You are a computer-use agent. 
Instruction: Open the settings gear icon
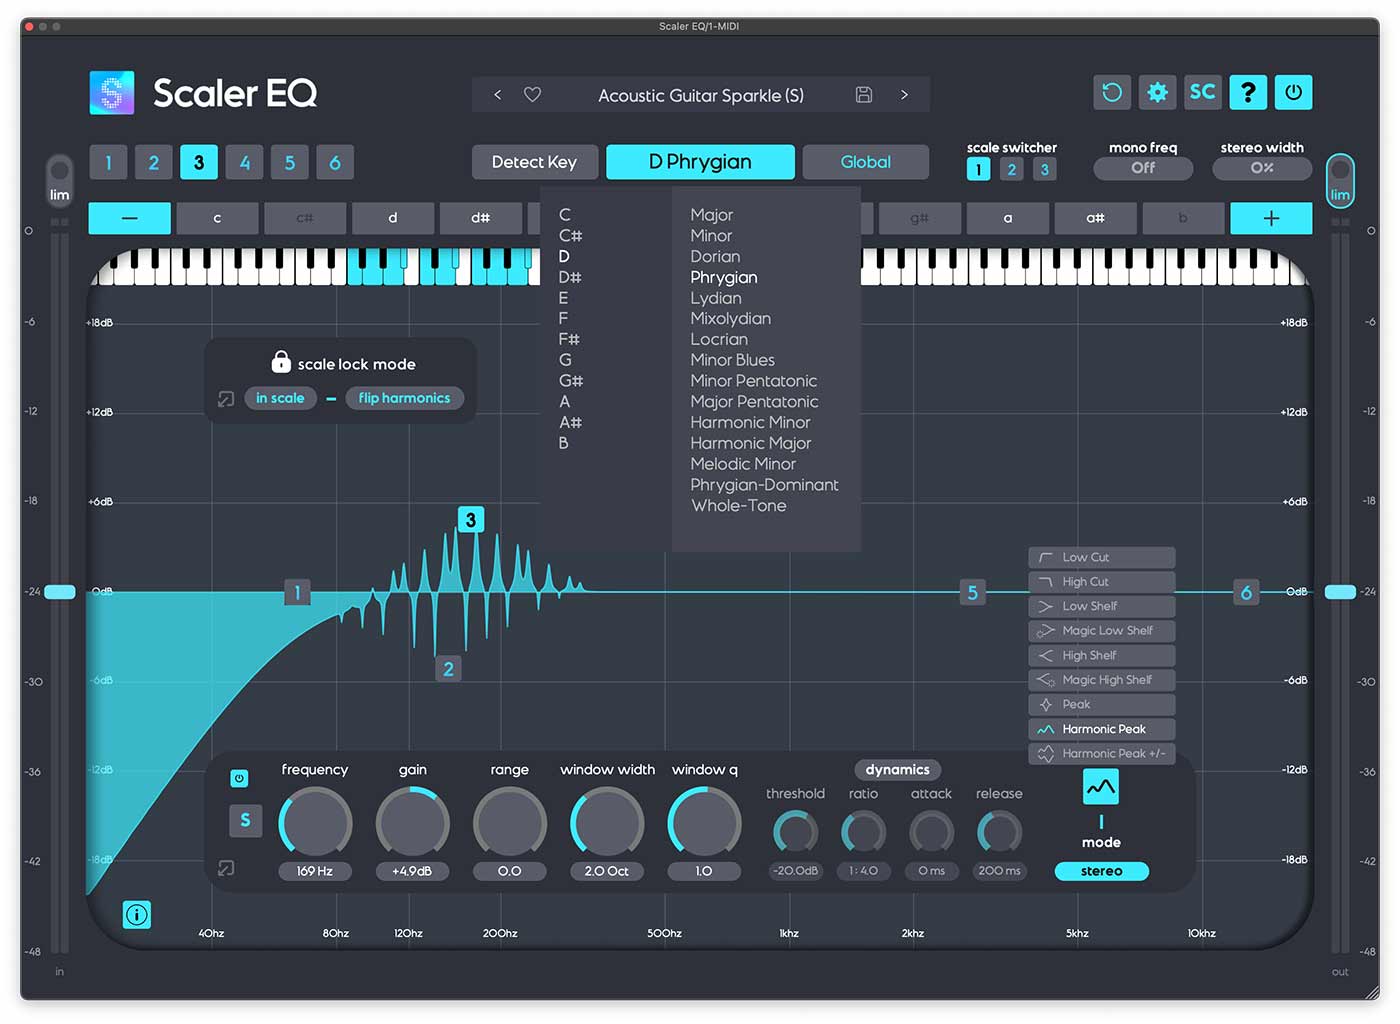[x=1157, y=92]
